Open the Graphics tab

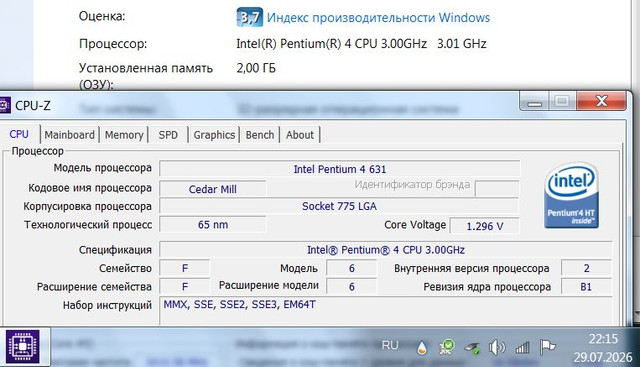[x=214, y=135]
